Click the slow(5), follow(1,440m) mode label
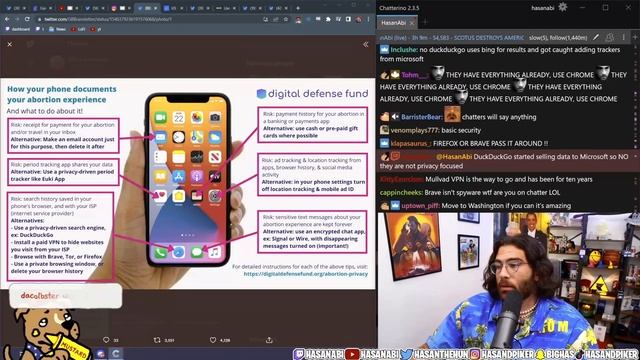Screen dimensions: 640x360 click(x=558, y=38)
